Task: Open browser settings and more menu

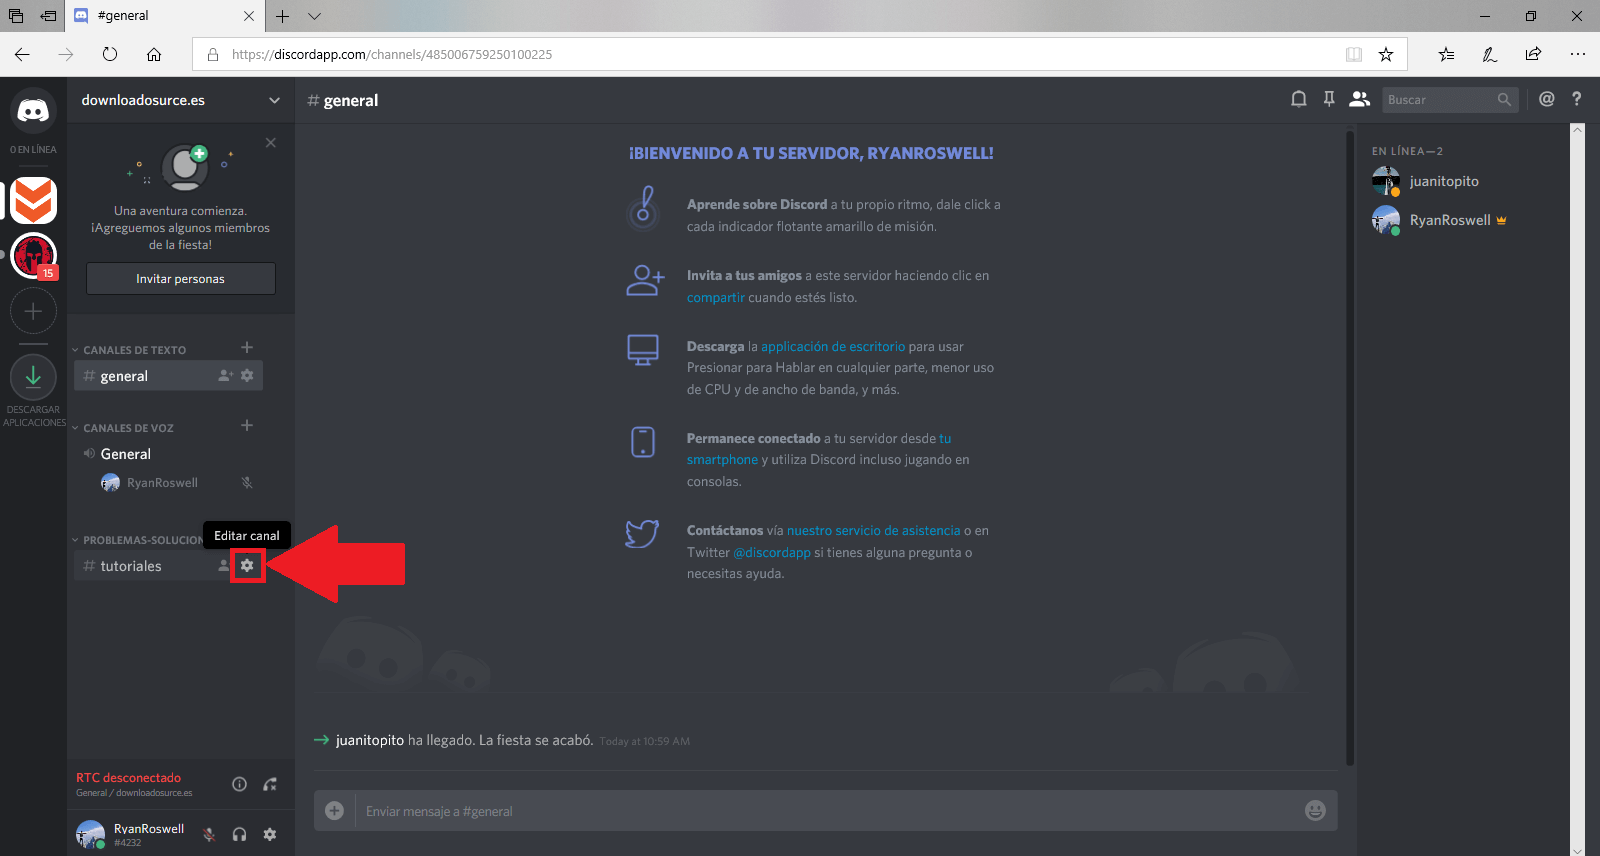Action: click(x=1577, y=54)
